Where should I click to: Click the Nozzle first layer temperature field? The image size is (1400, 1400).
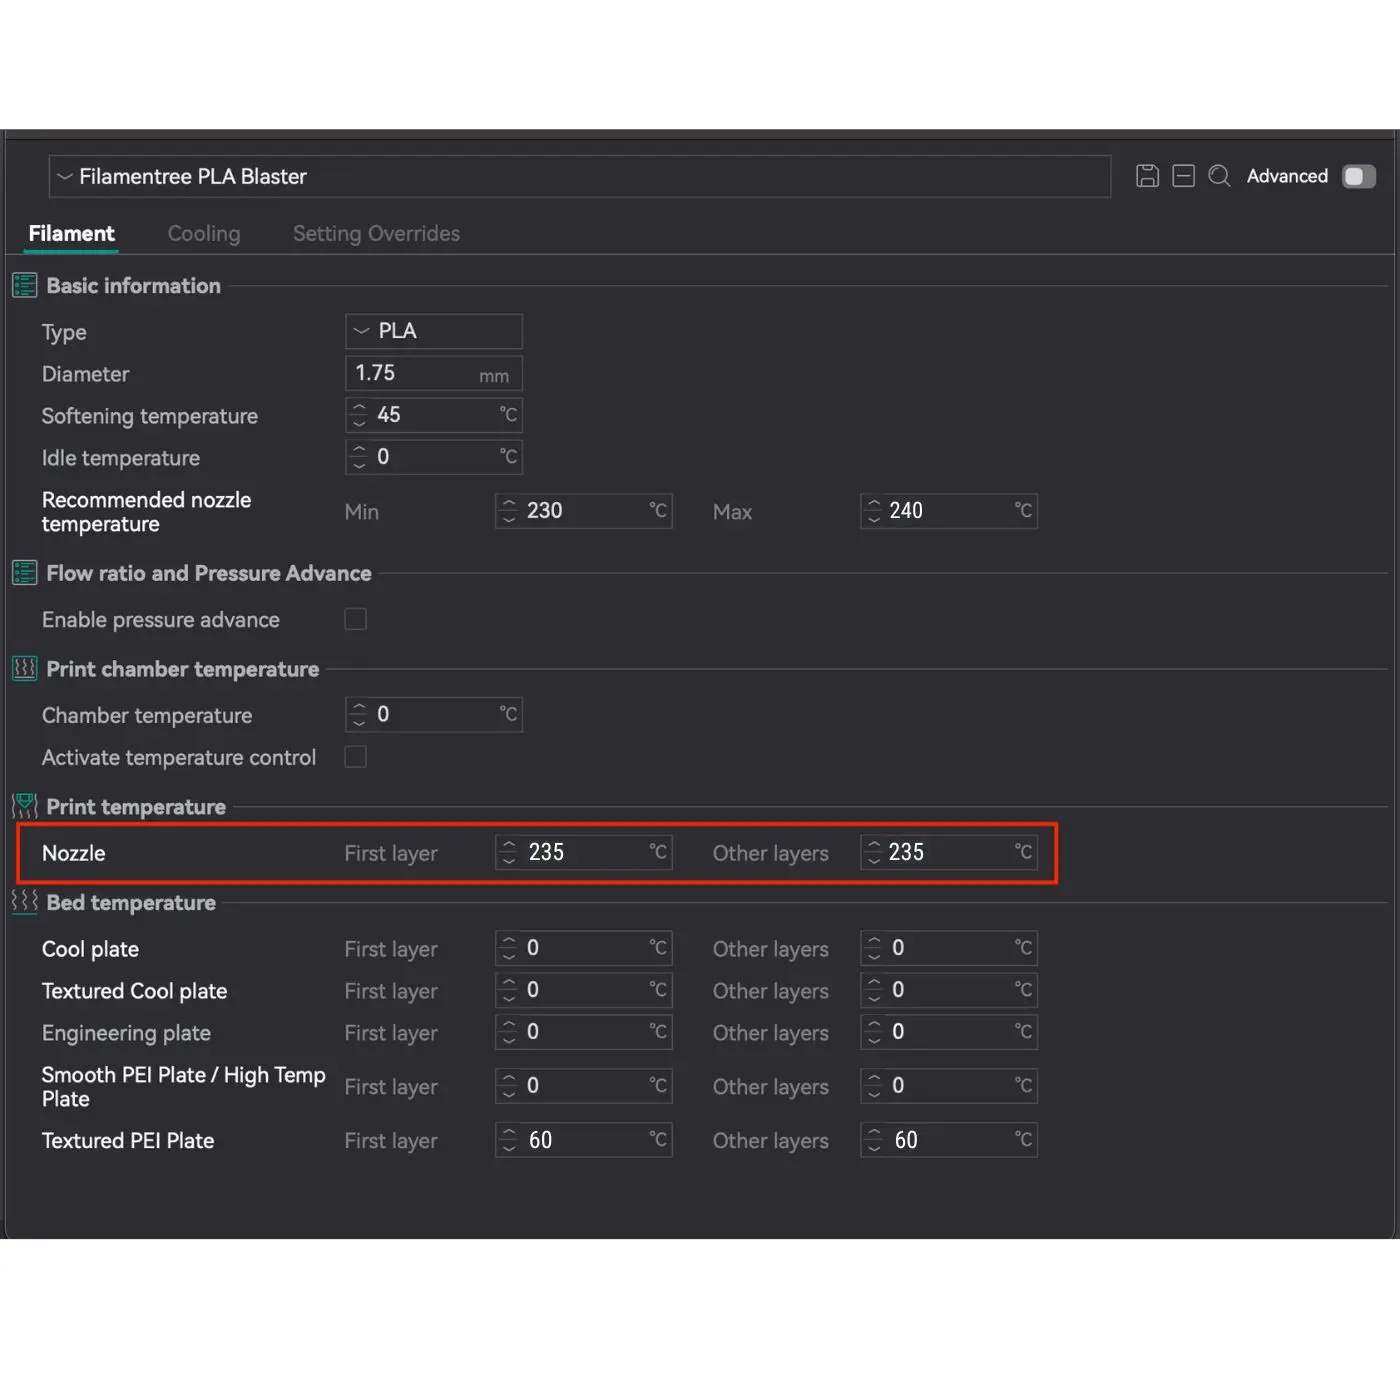[585, 852]
